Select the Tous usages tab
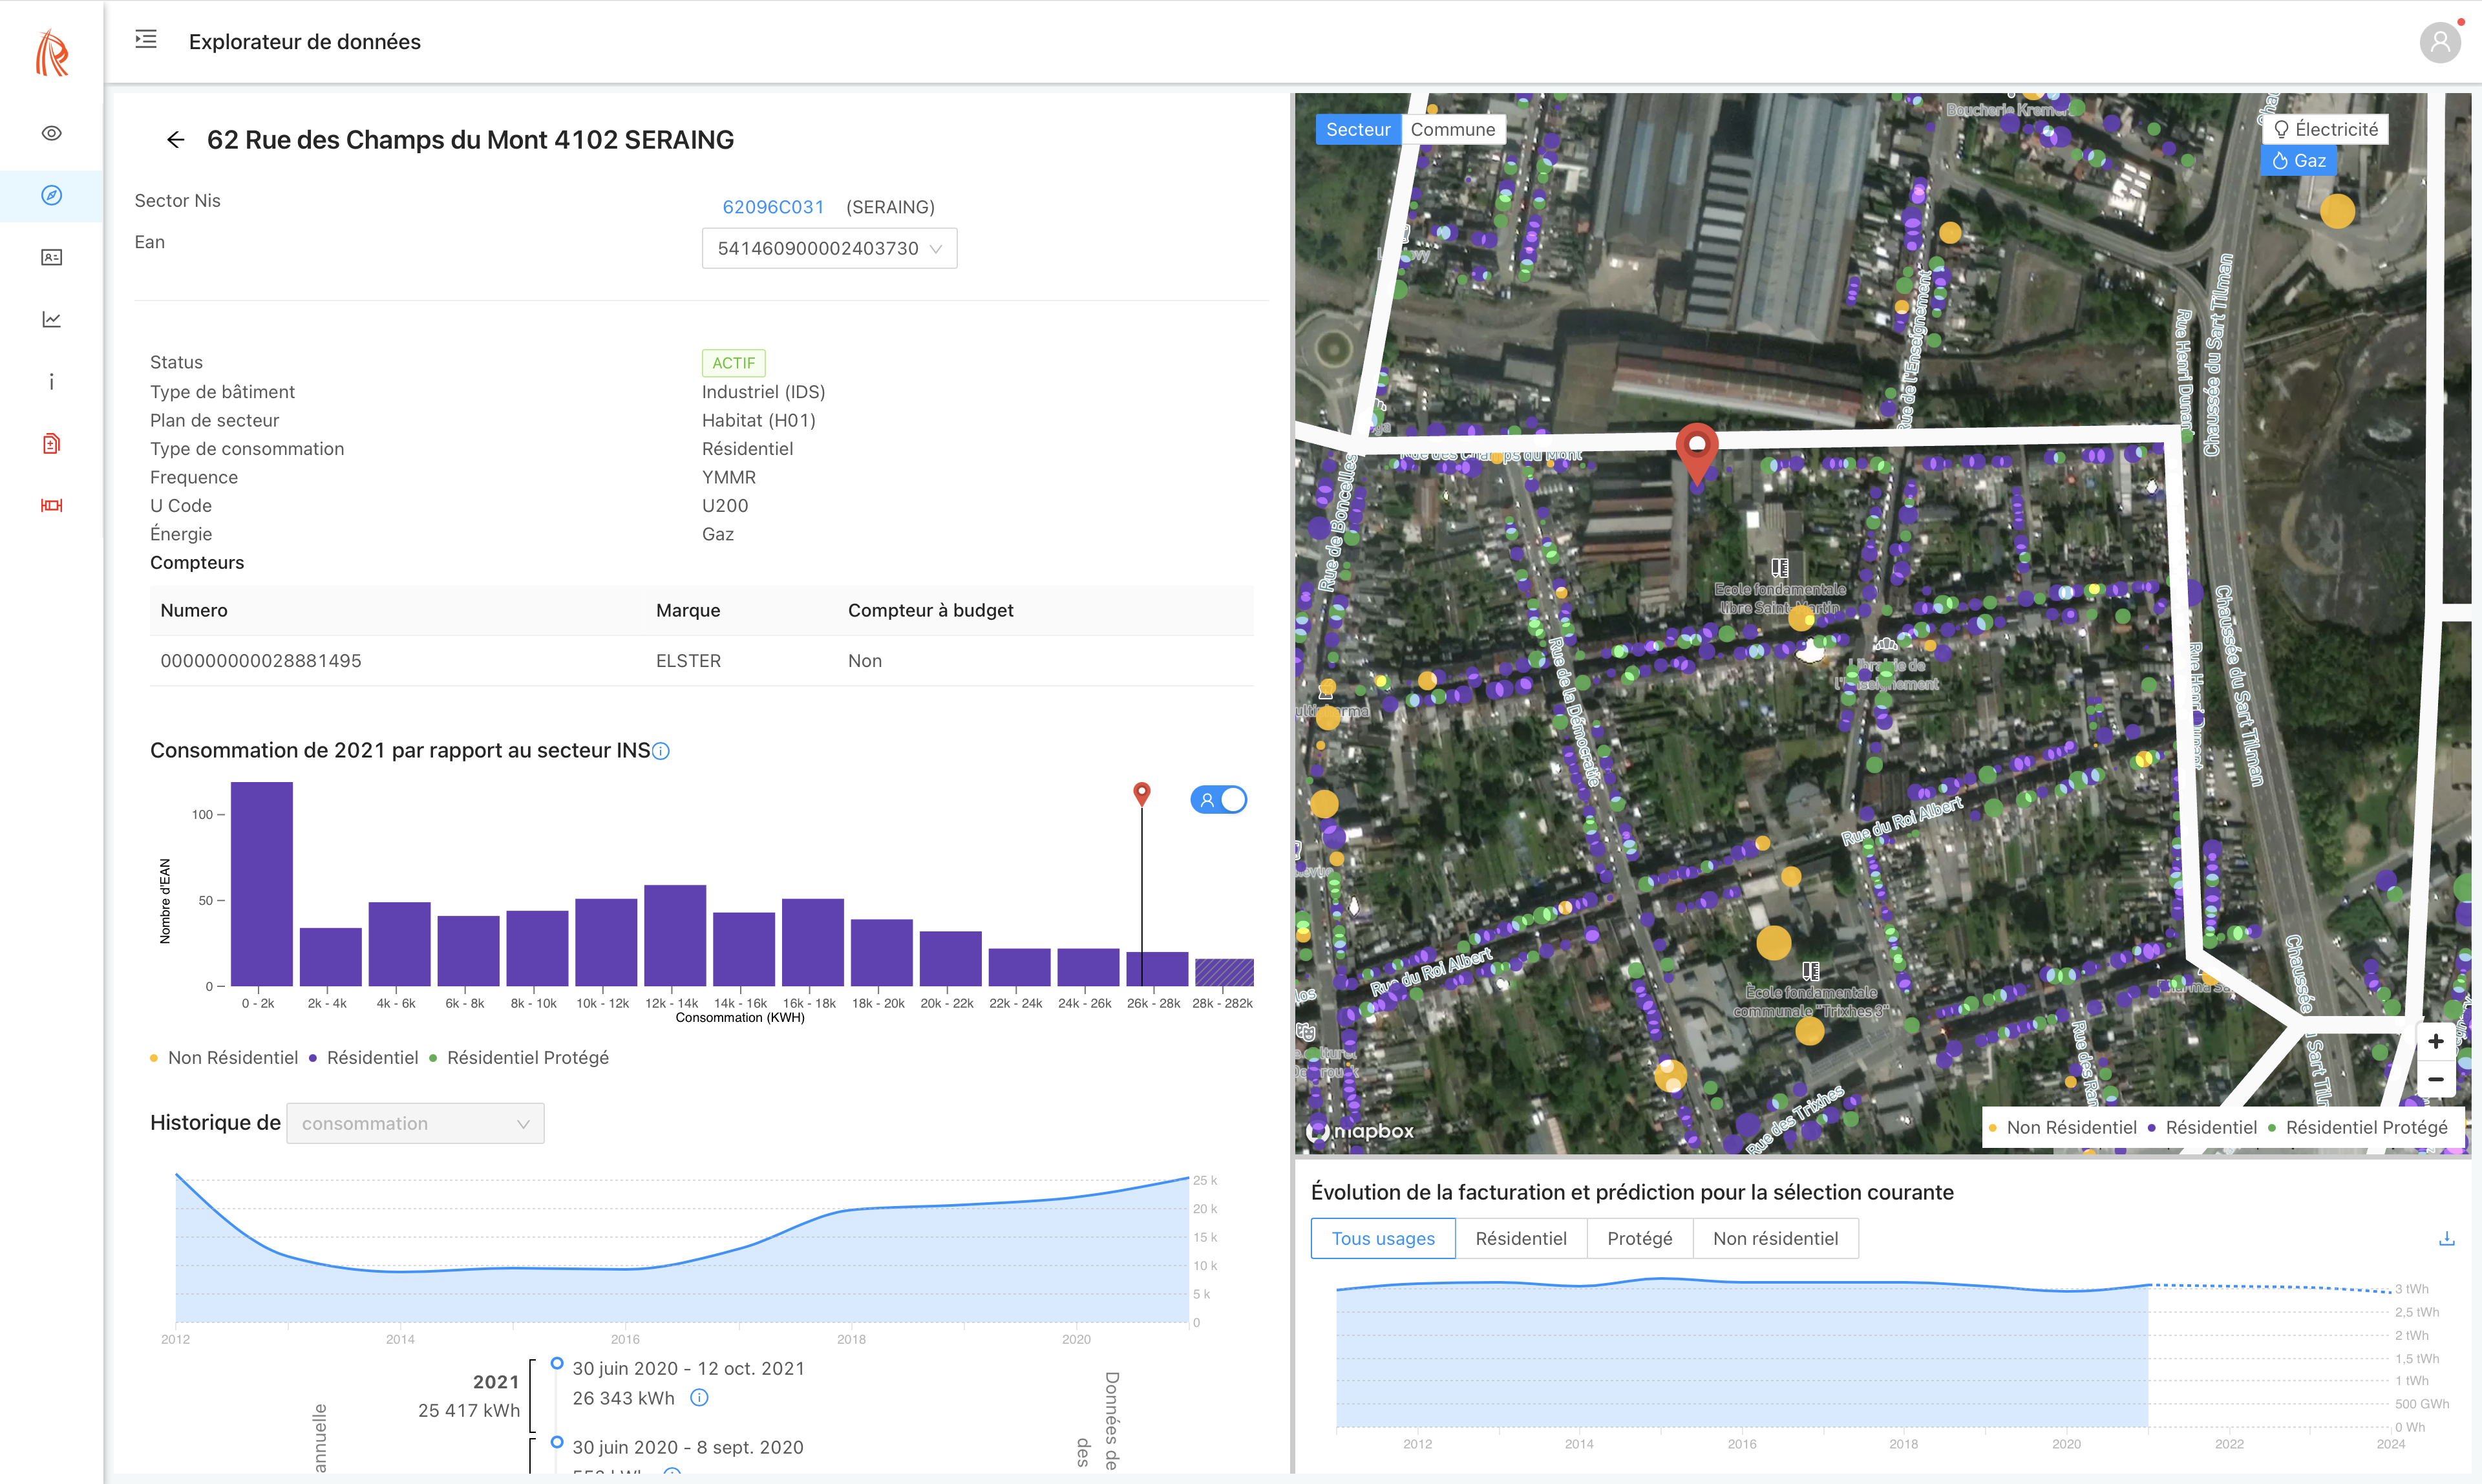2482x1484 pixels. pyautogui.click(x=1383, y=1238)
